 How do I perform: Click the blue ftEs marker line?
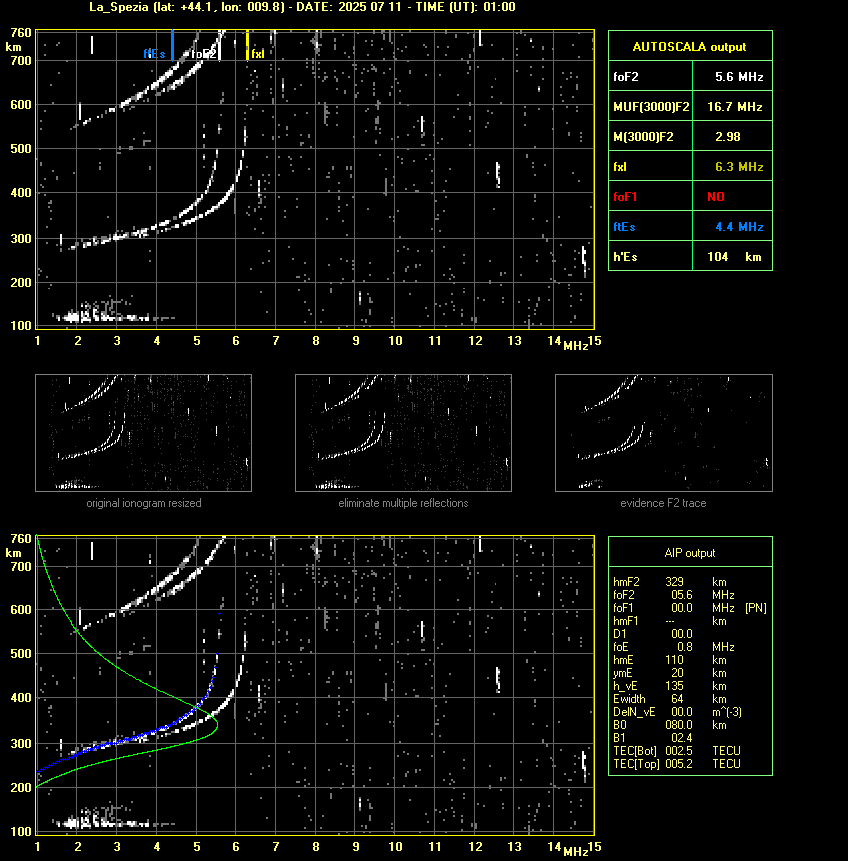click(172, 45)
